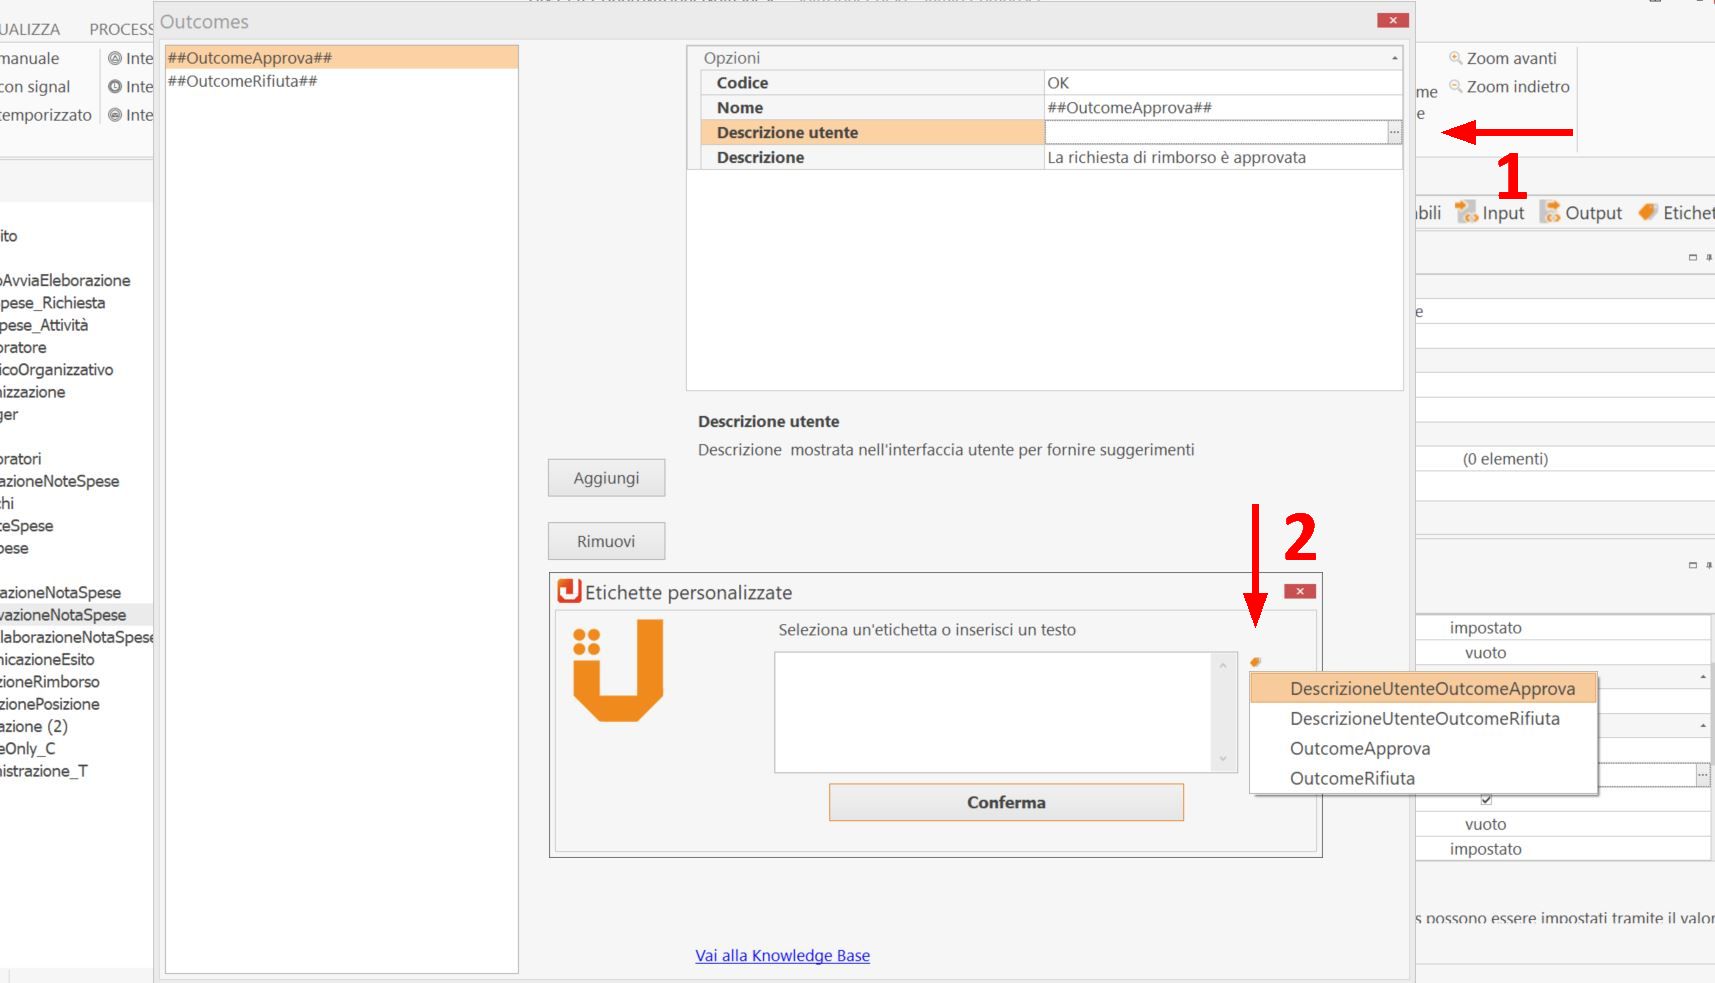Click the label text area in Etichette personalizzate
This screenshot has height=983, width=1715.
point(994,712)
